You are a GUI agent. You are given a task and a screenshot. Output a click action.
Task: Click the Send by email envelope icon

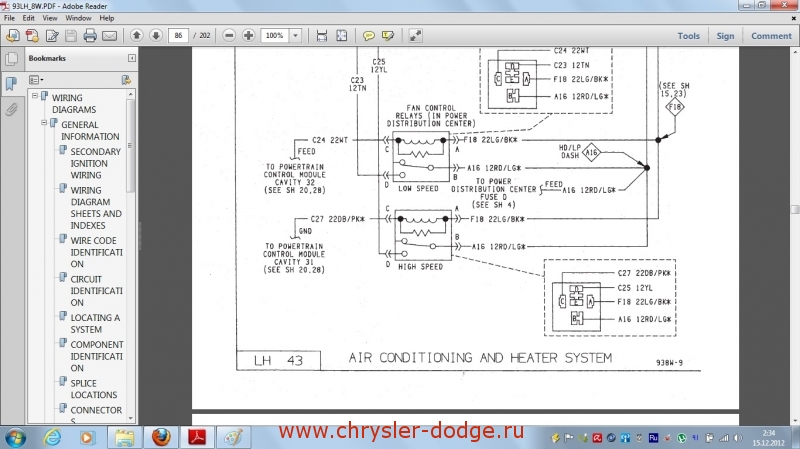(109, 36)
